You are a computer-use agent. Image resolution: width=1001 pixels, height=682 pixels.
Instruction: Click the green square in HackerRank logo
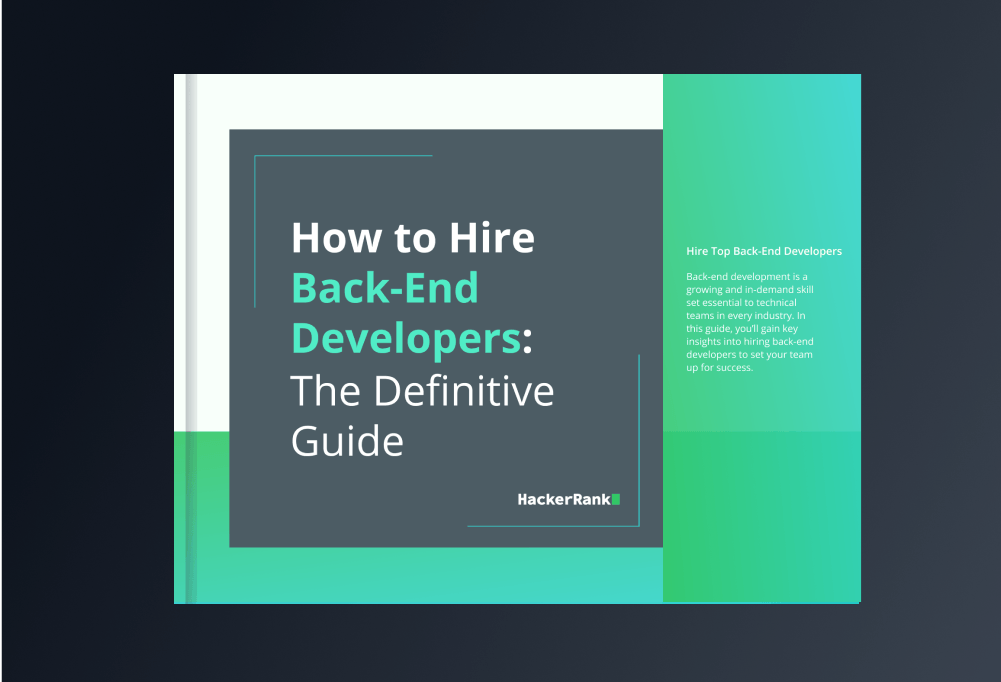[616, 499]
